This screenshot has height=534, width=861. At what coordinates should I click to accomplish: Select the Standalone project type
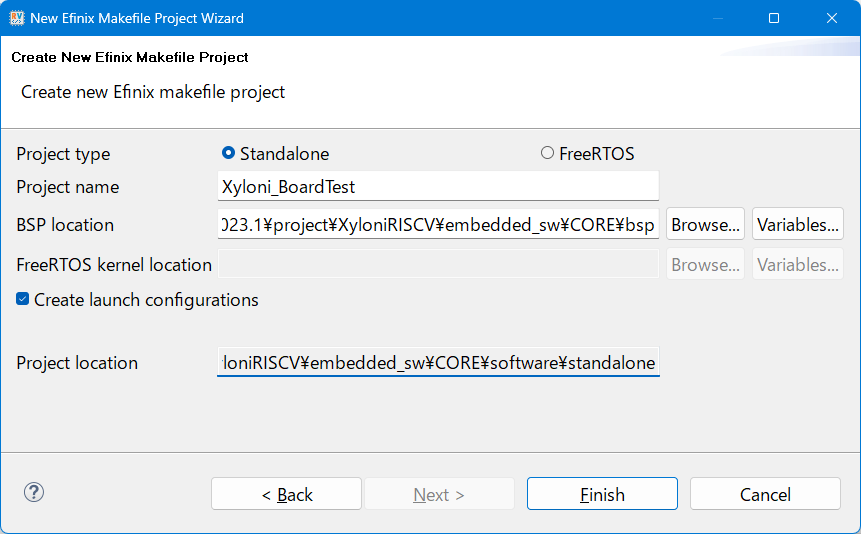[228, 153]
